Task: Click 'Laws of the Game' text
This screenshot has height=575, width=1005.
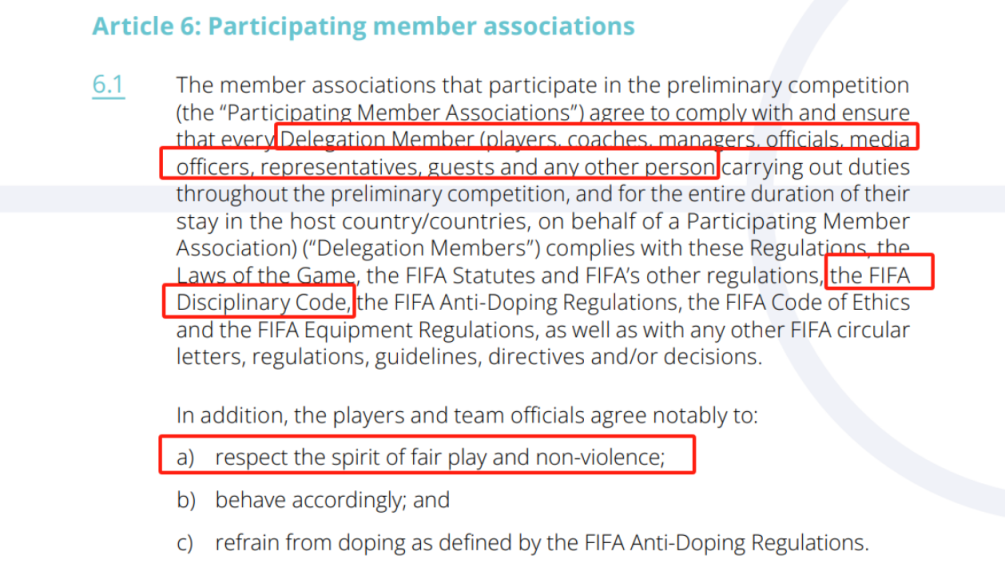Action: (x=266, y=273)
